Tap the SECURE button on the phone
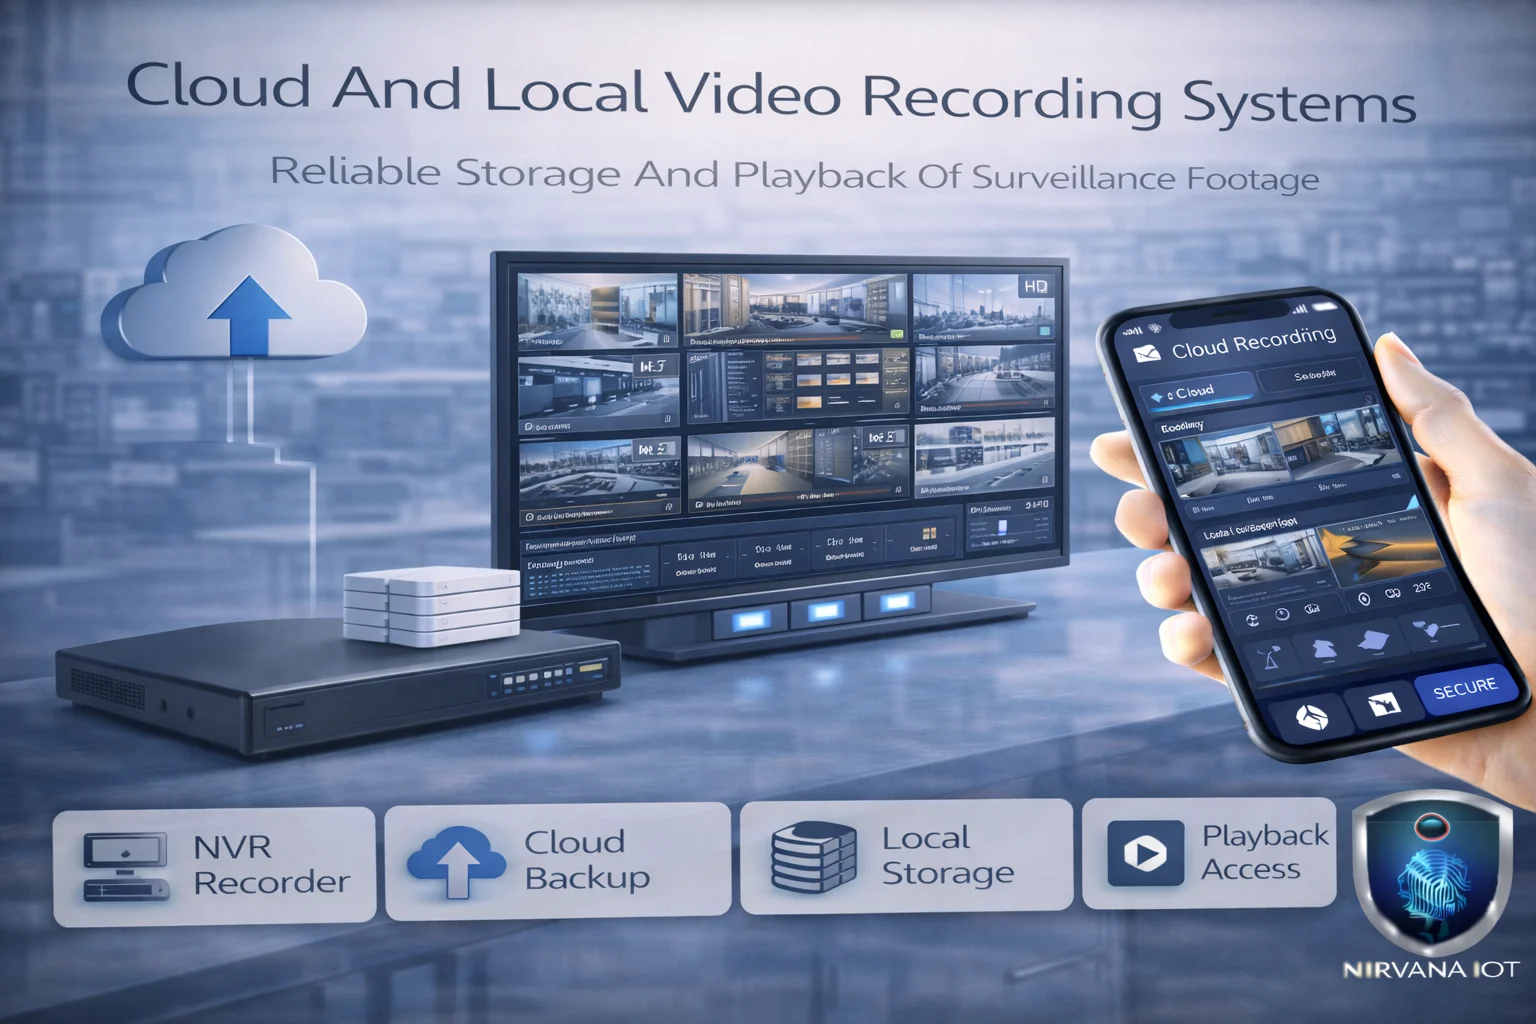1536x1024 pixels. pos(1464,689)
